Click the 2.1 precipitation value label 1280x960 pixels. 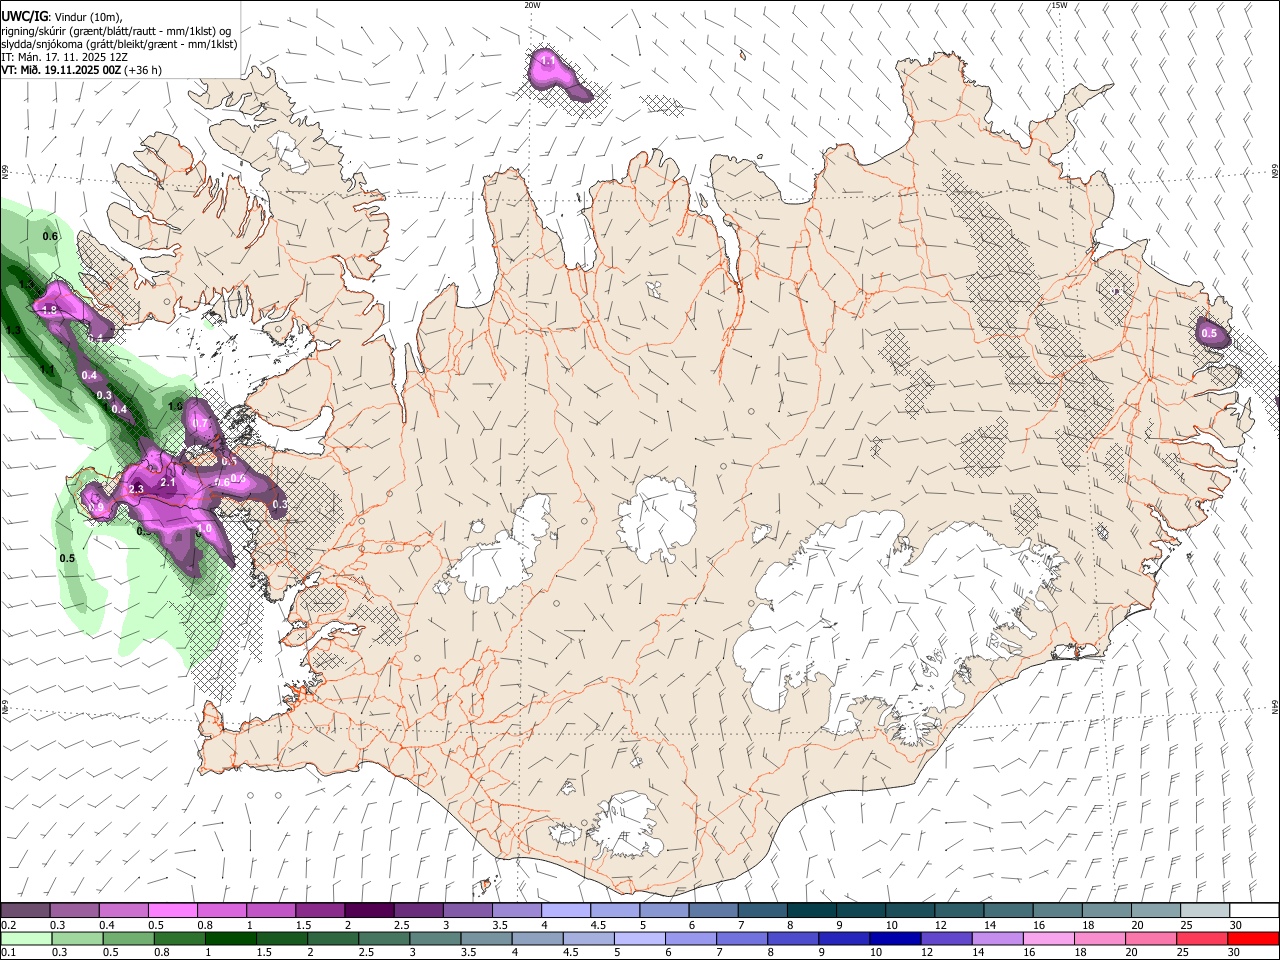(168, 482)
